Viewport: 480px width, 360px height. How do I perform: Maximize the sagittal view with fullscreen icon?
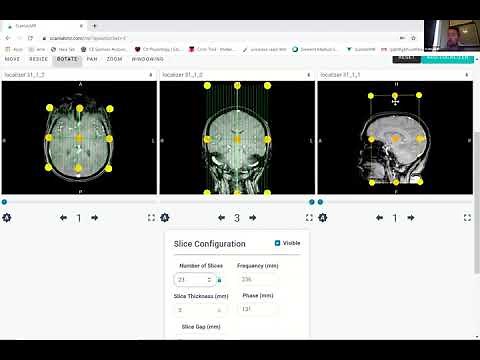[x=467, y=218]
